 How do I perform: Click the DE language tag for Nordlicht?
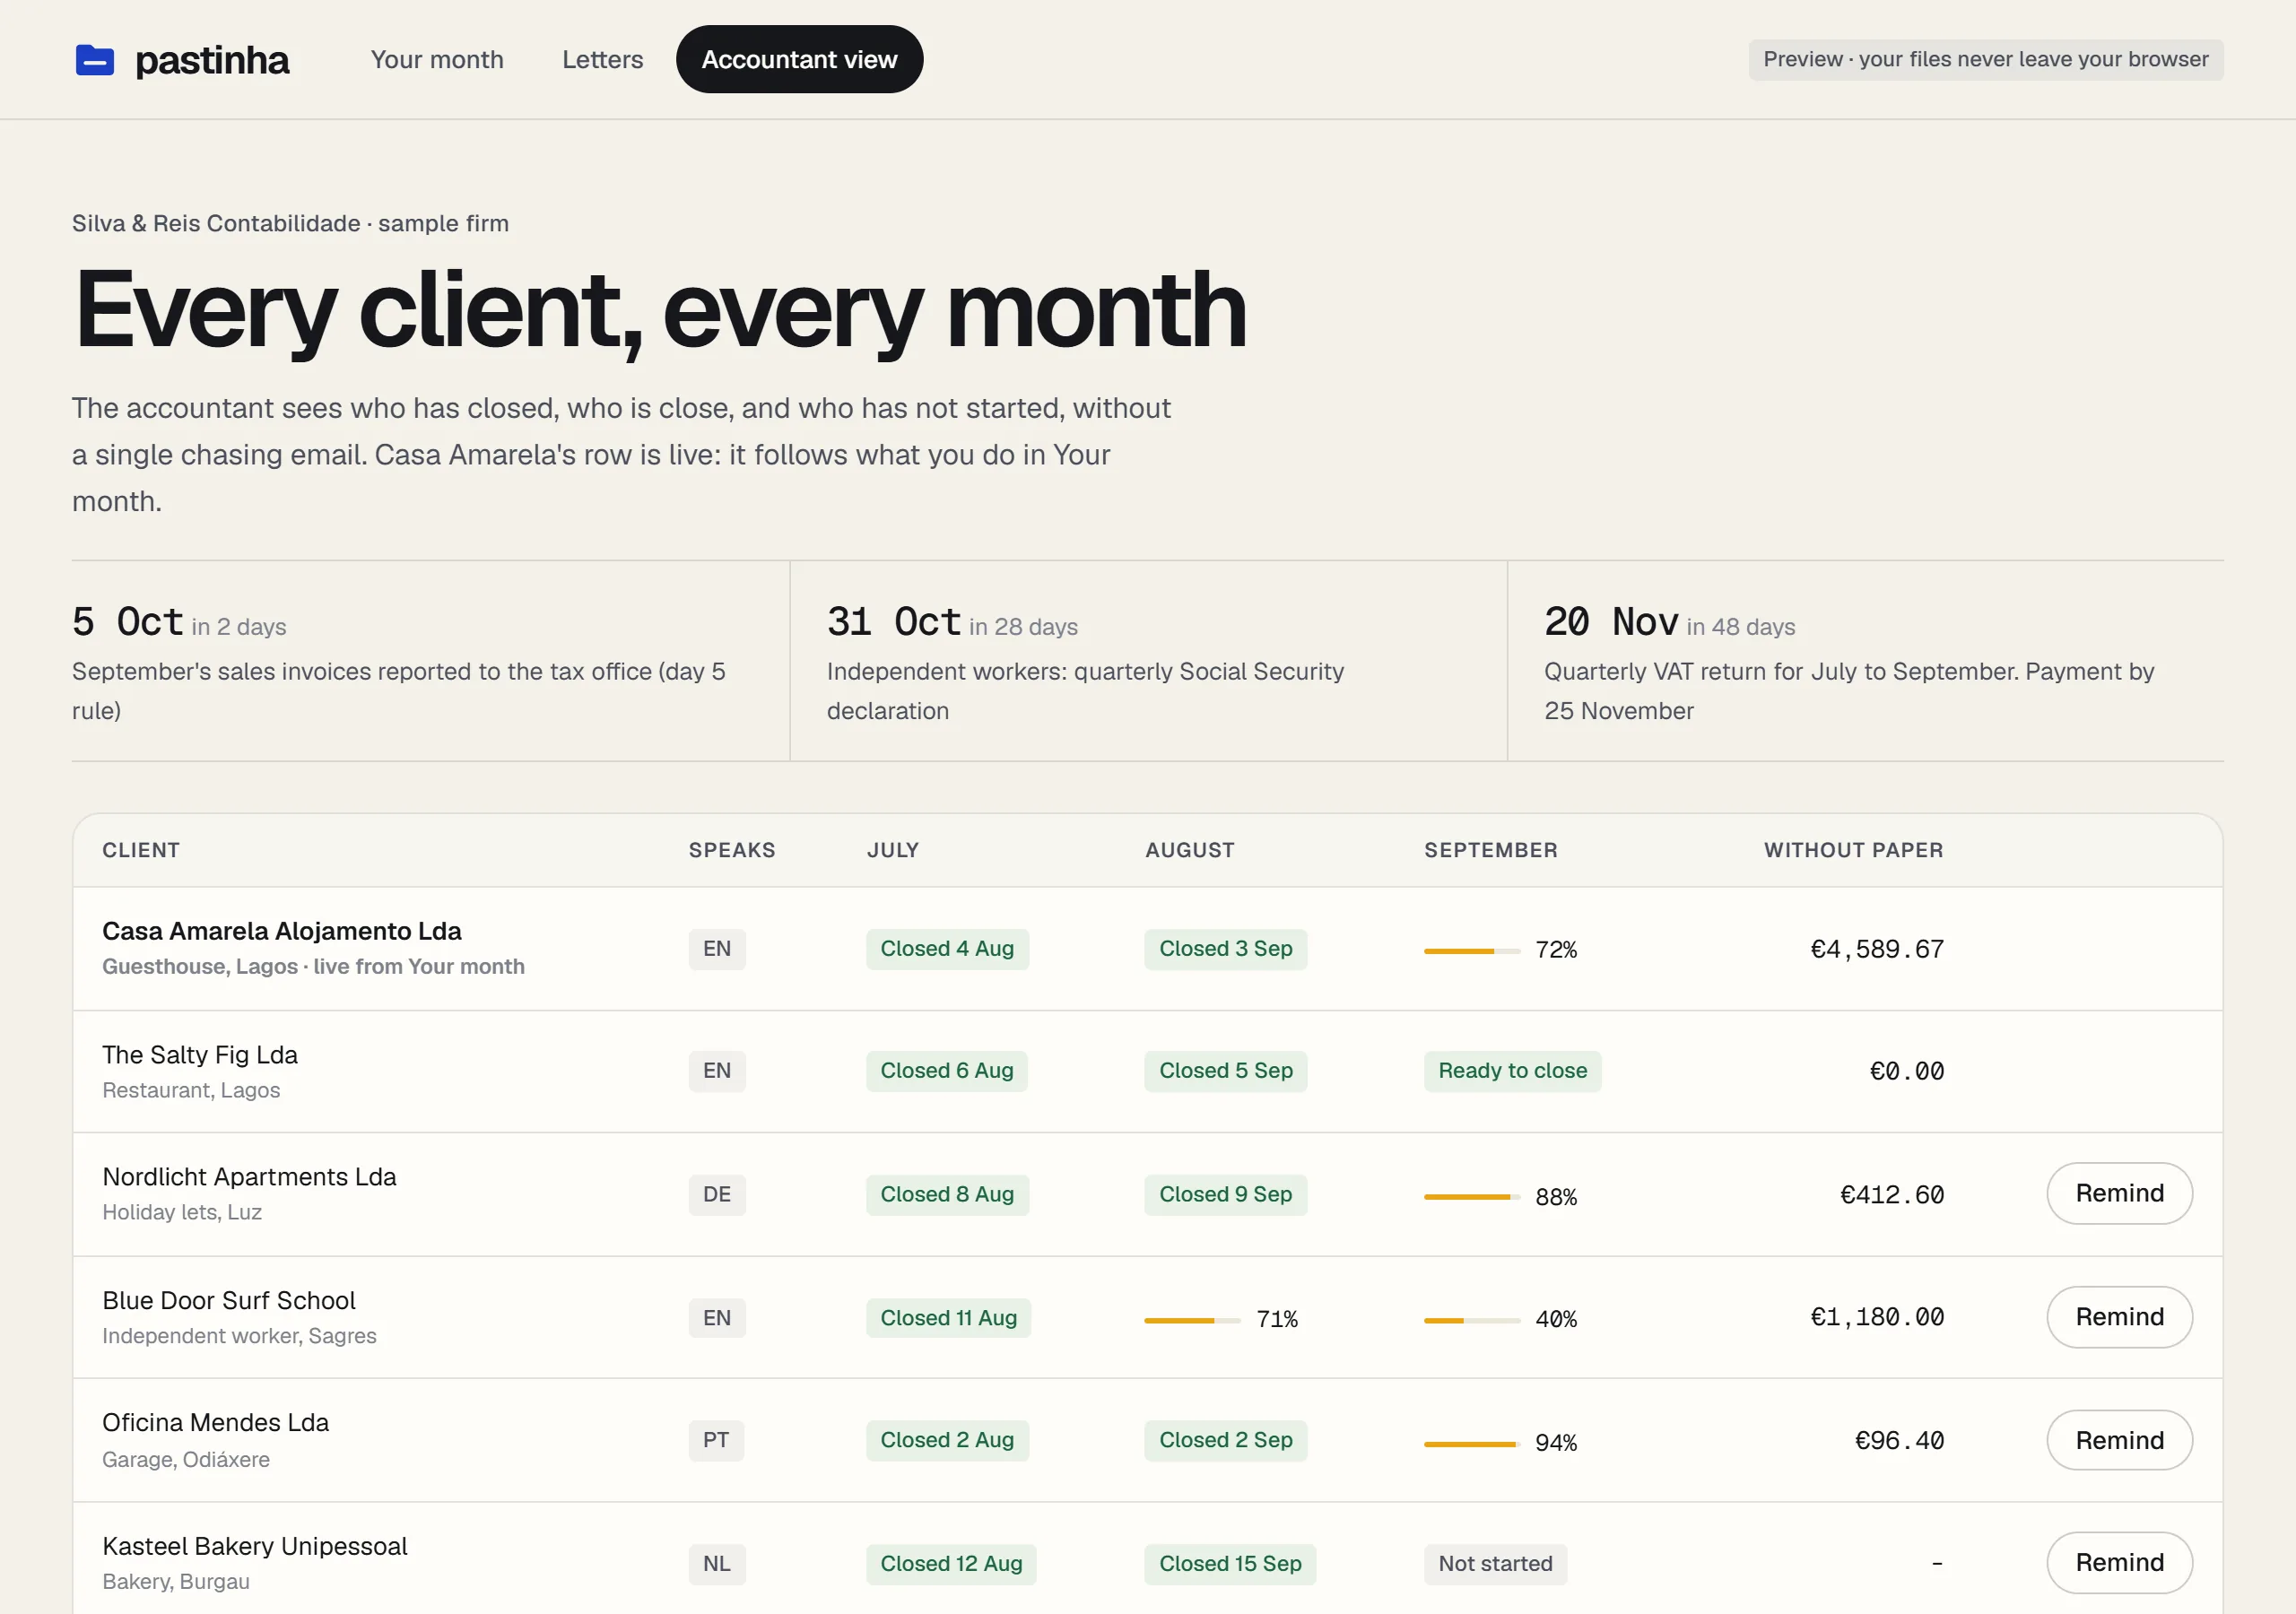pos(716,1195)
